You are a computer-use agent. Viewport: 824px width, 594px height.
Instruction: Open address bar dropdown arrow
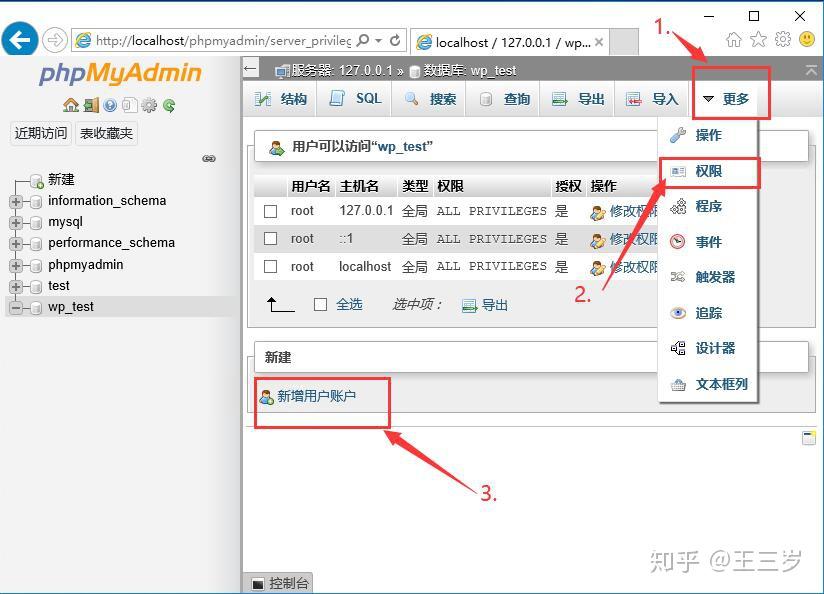point(378,40)
